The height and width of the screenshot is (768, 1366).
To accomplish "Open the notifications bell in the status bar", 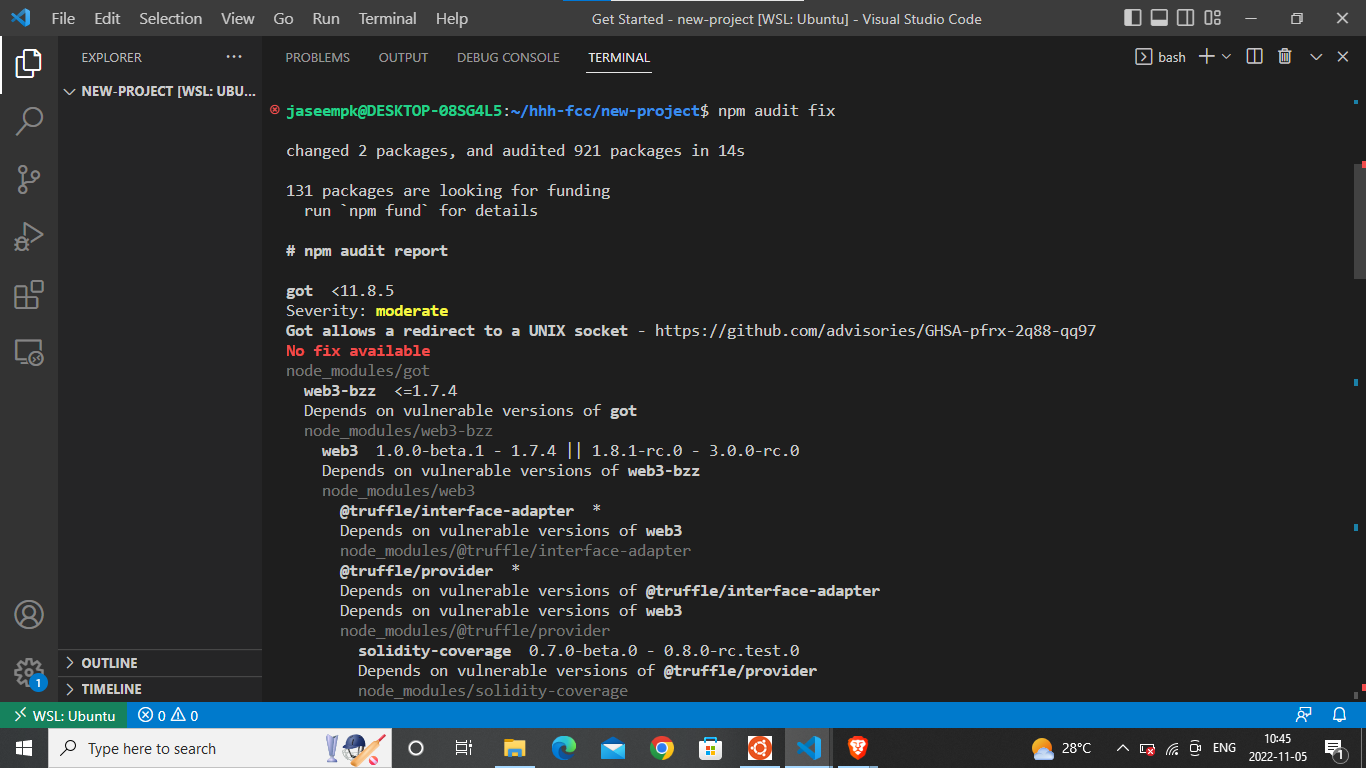I will click(x=1339, y=715).
